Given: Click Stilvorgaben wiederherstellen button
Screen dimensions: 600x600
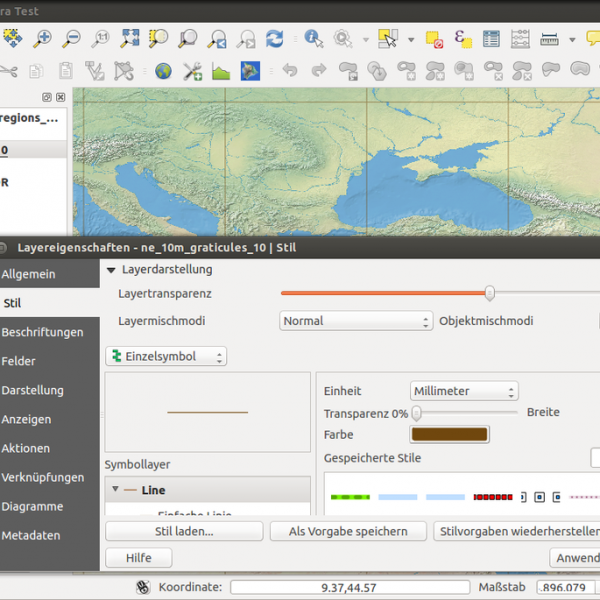Looking at the screenshot, I should (517, 532).
